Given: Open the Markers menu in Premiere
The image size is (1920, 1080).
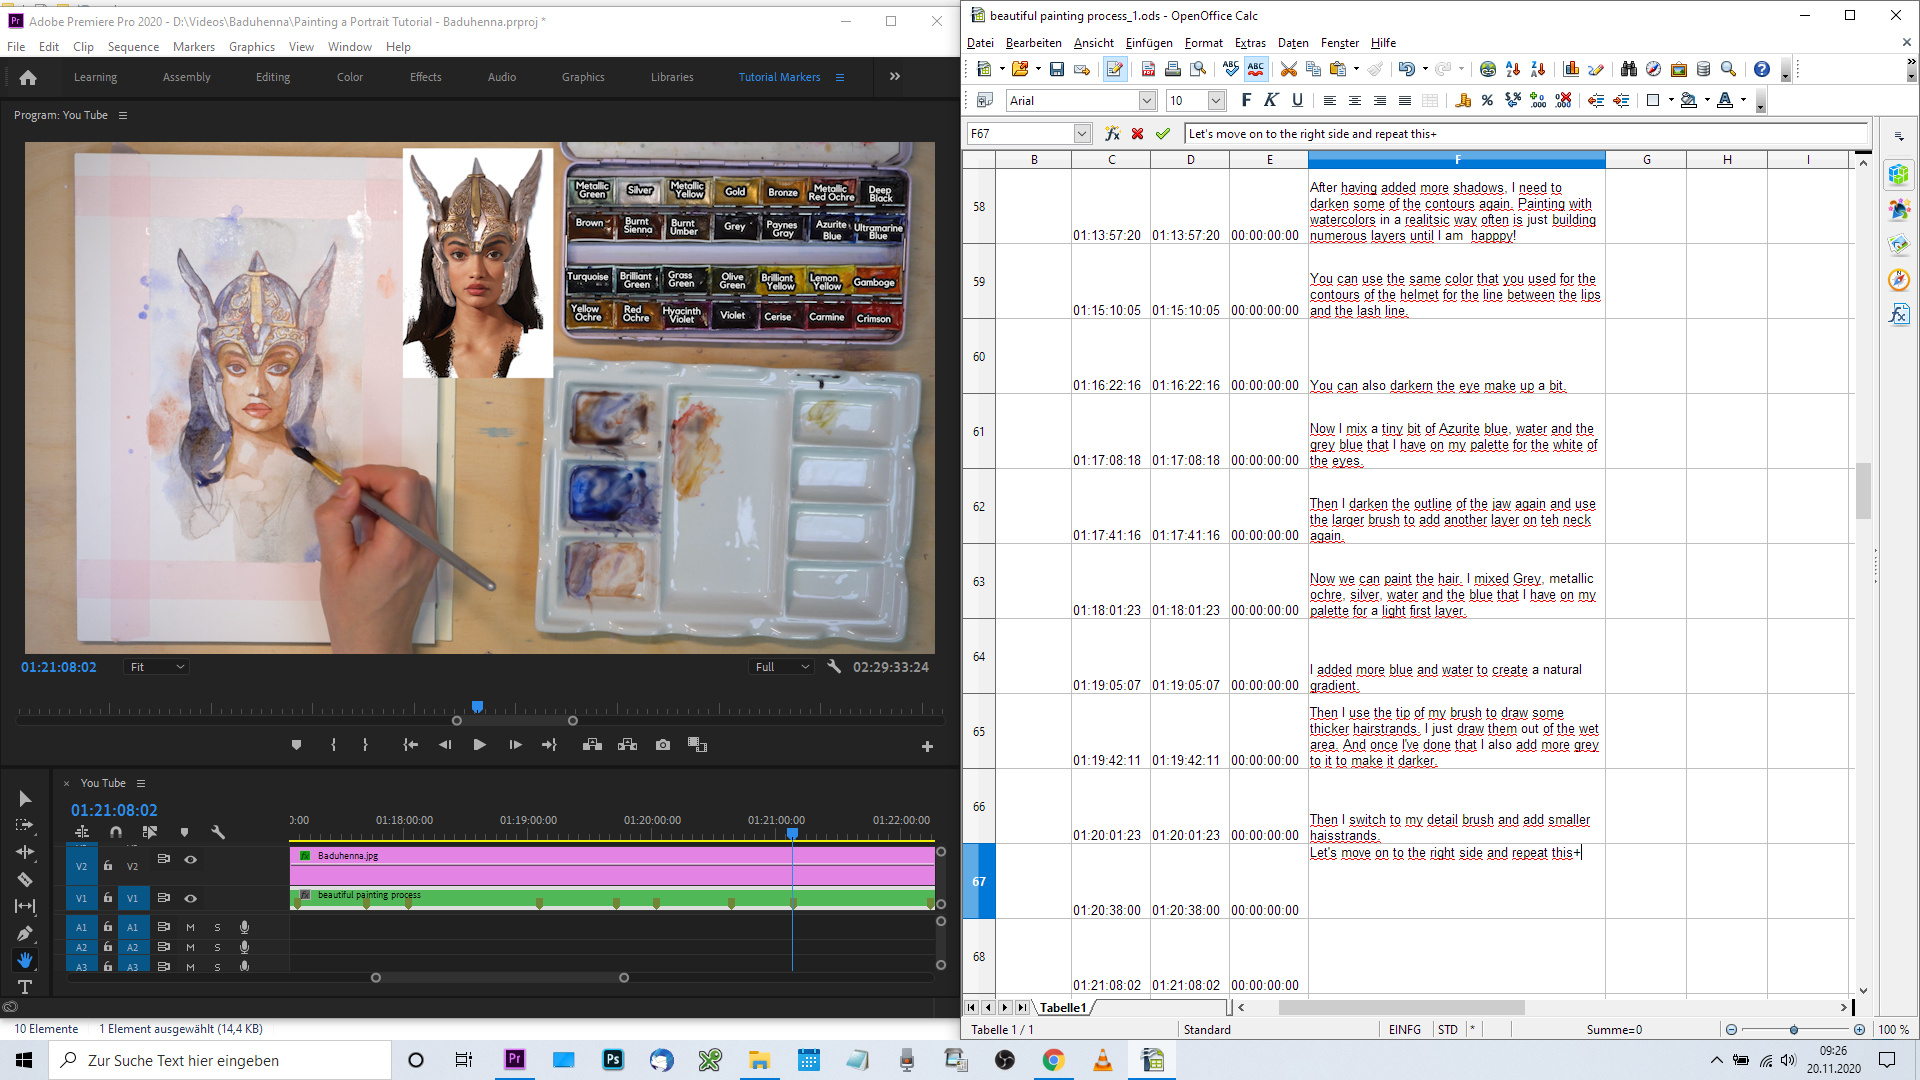Looking at the screenshot, I should click(193, 47).
